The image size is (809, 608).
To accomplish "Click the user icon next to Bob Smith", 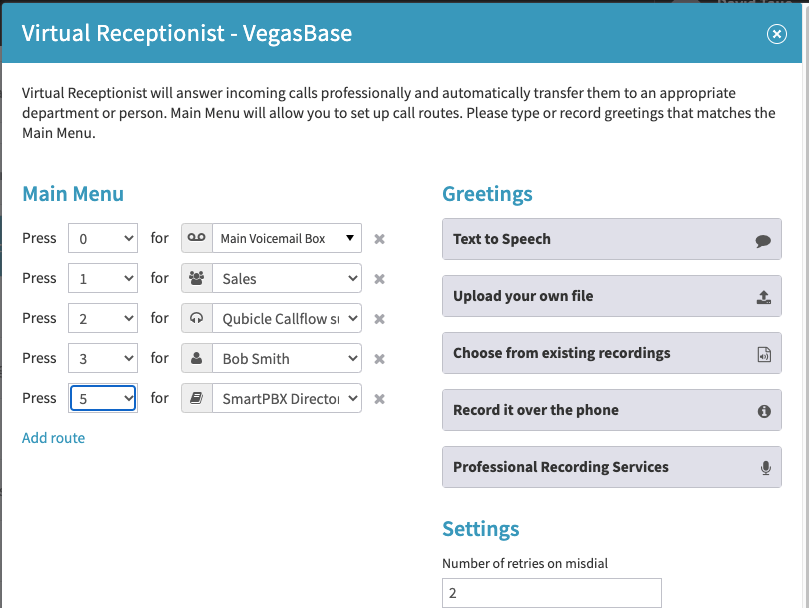I will click(x=197, y=358).
